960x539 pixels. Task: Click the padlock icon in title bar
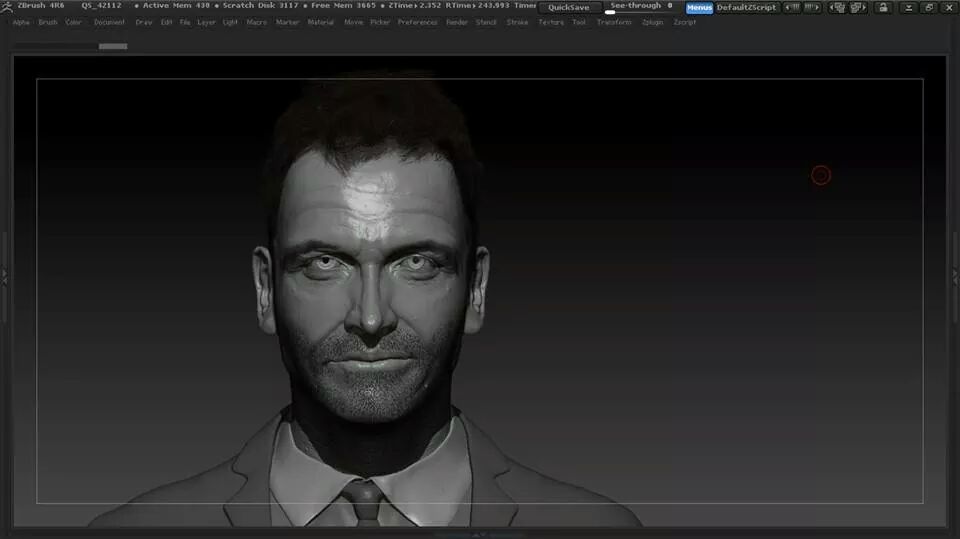[883, 7]
